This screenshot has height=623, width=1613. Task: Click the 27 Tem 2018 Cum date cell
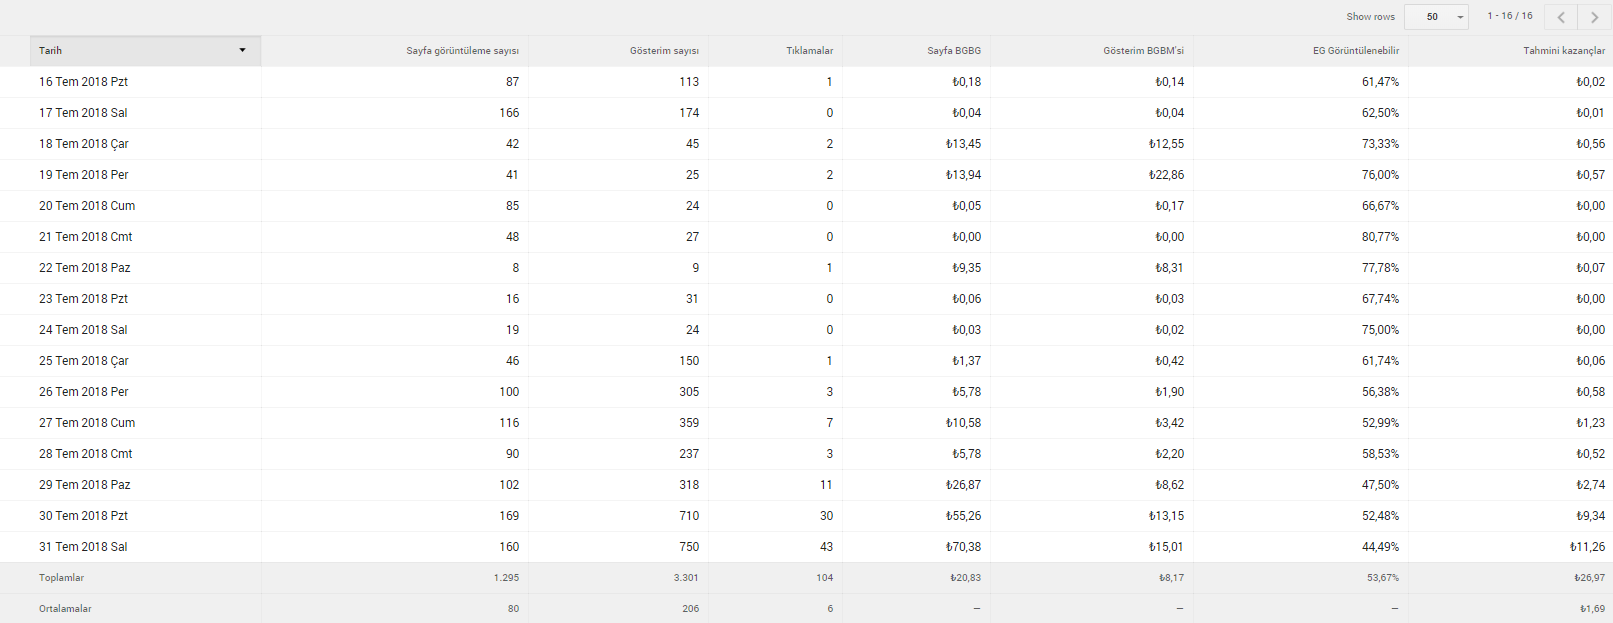[x=87, y=423]
